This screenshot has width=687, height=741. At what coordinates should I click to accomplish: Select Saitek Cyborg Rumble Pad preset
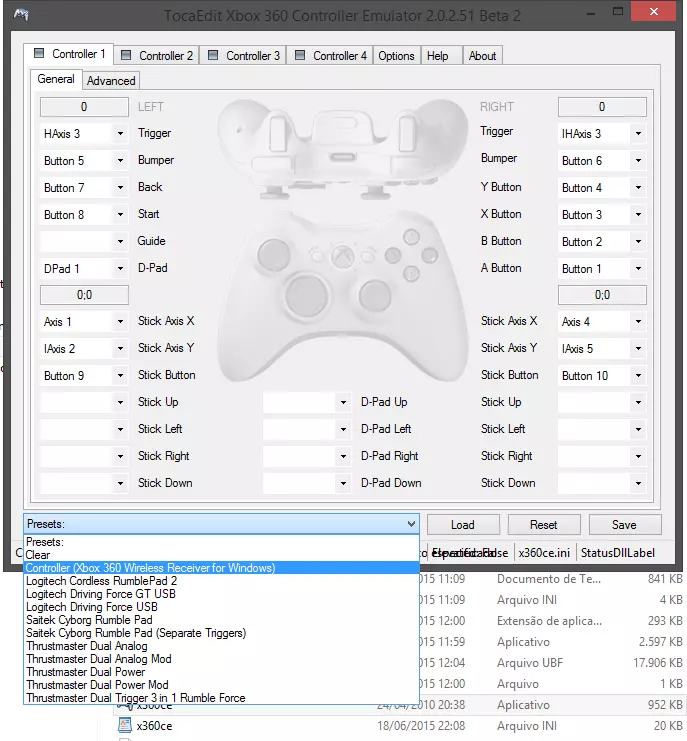click(221, 620)
